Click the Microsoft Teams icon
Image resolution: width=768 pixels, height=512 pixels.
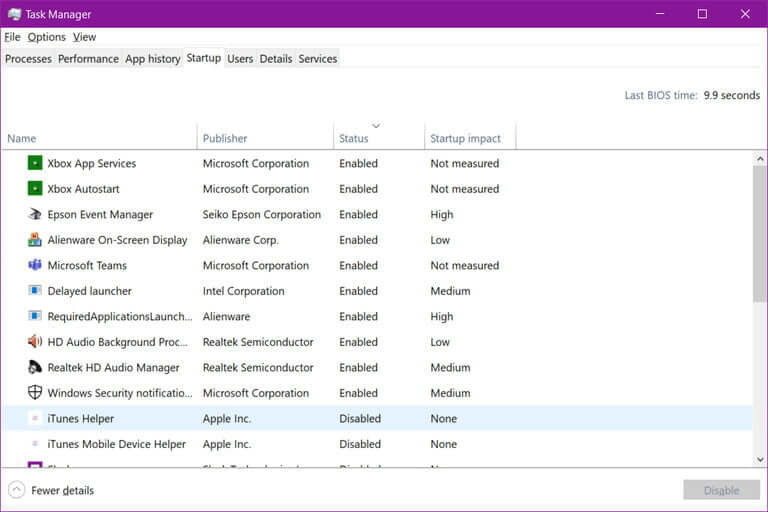[35, 265]
